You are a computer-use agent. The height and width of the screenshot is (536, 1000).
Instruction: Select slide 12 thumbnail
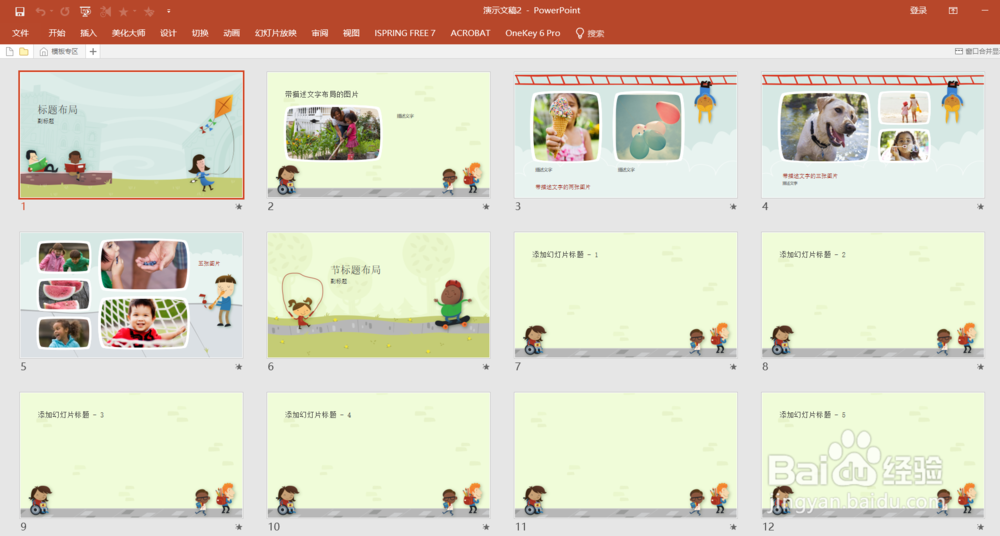pos(873,455)
